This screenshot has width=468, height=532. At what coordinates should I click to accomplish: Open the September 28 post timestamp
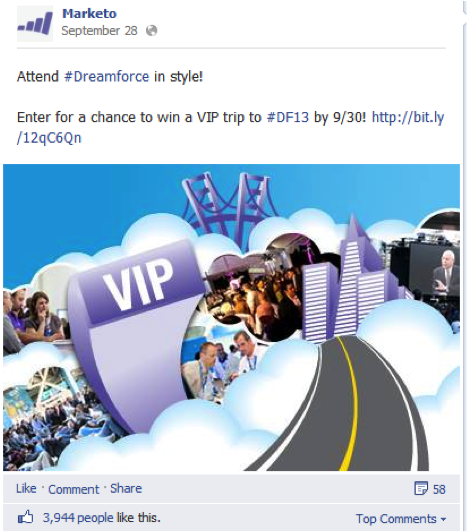click(x=99, y=31)
